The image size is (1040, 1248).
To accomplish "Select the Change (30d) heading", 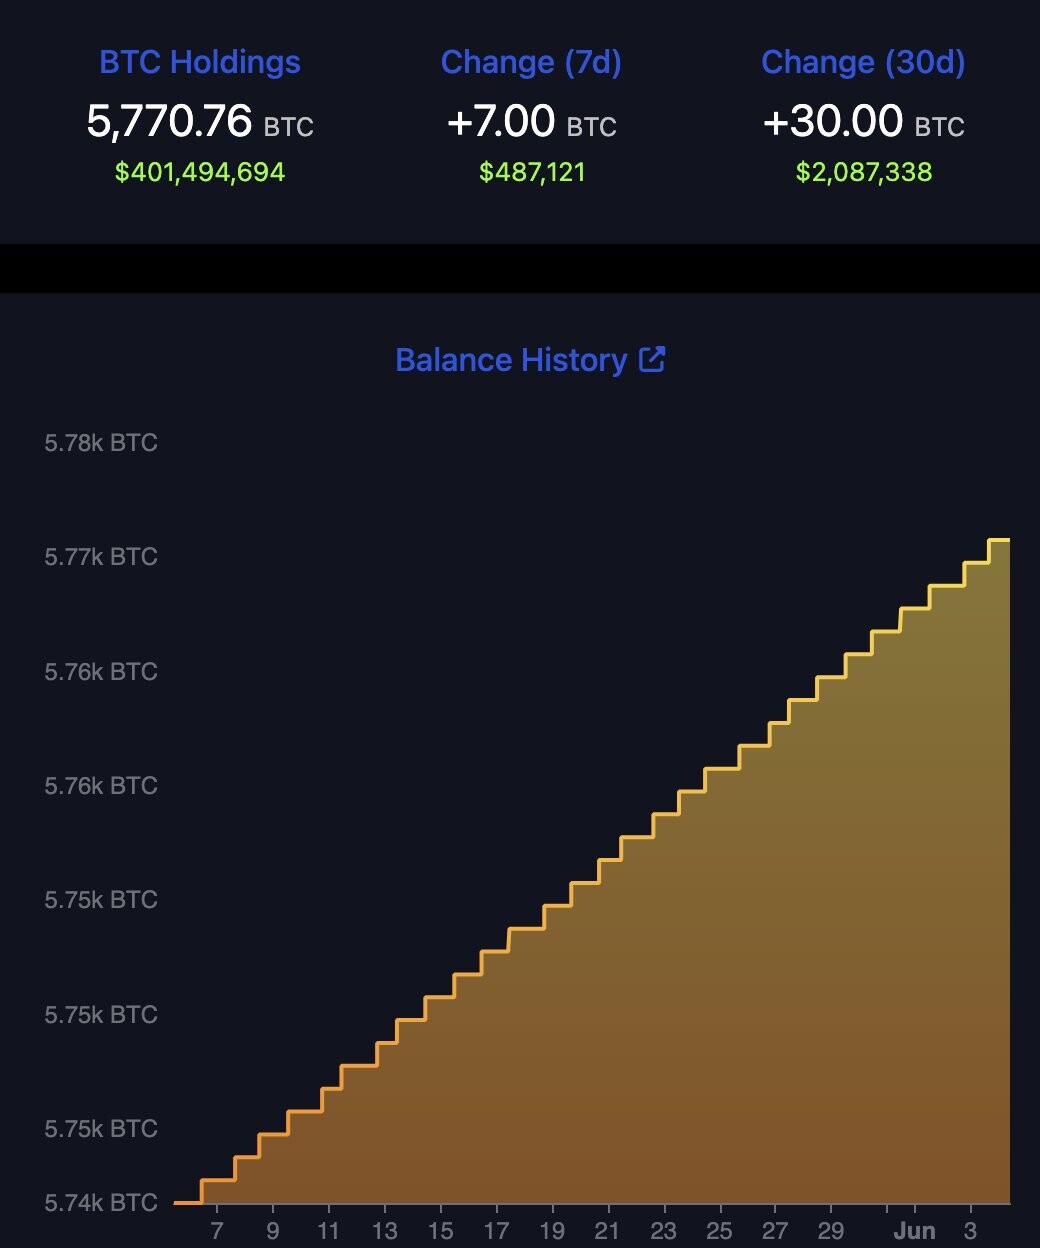I will coord(863,62).
